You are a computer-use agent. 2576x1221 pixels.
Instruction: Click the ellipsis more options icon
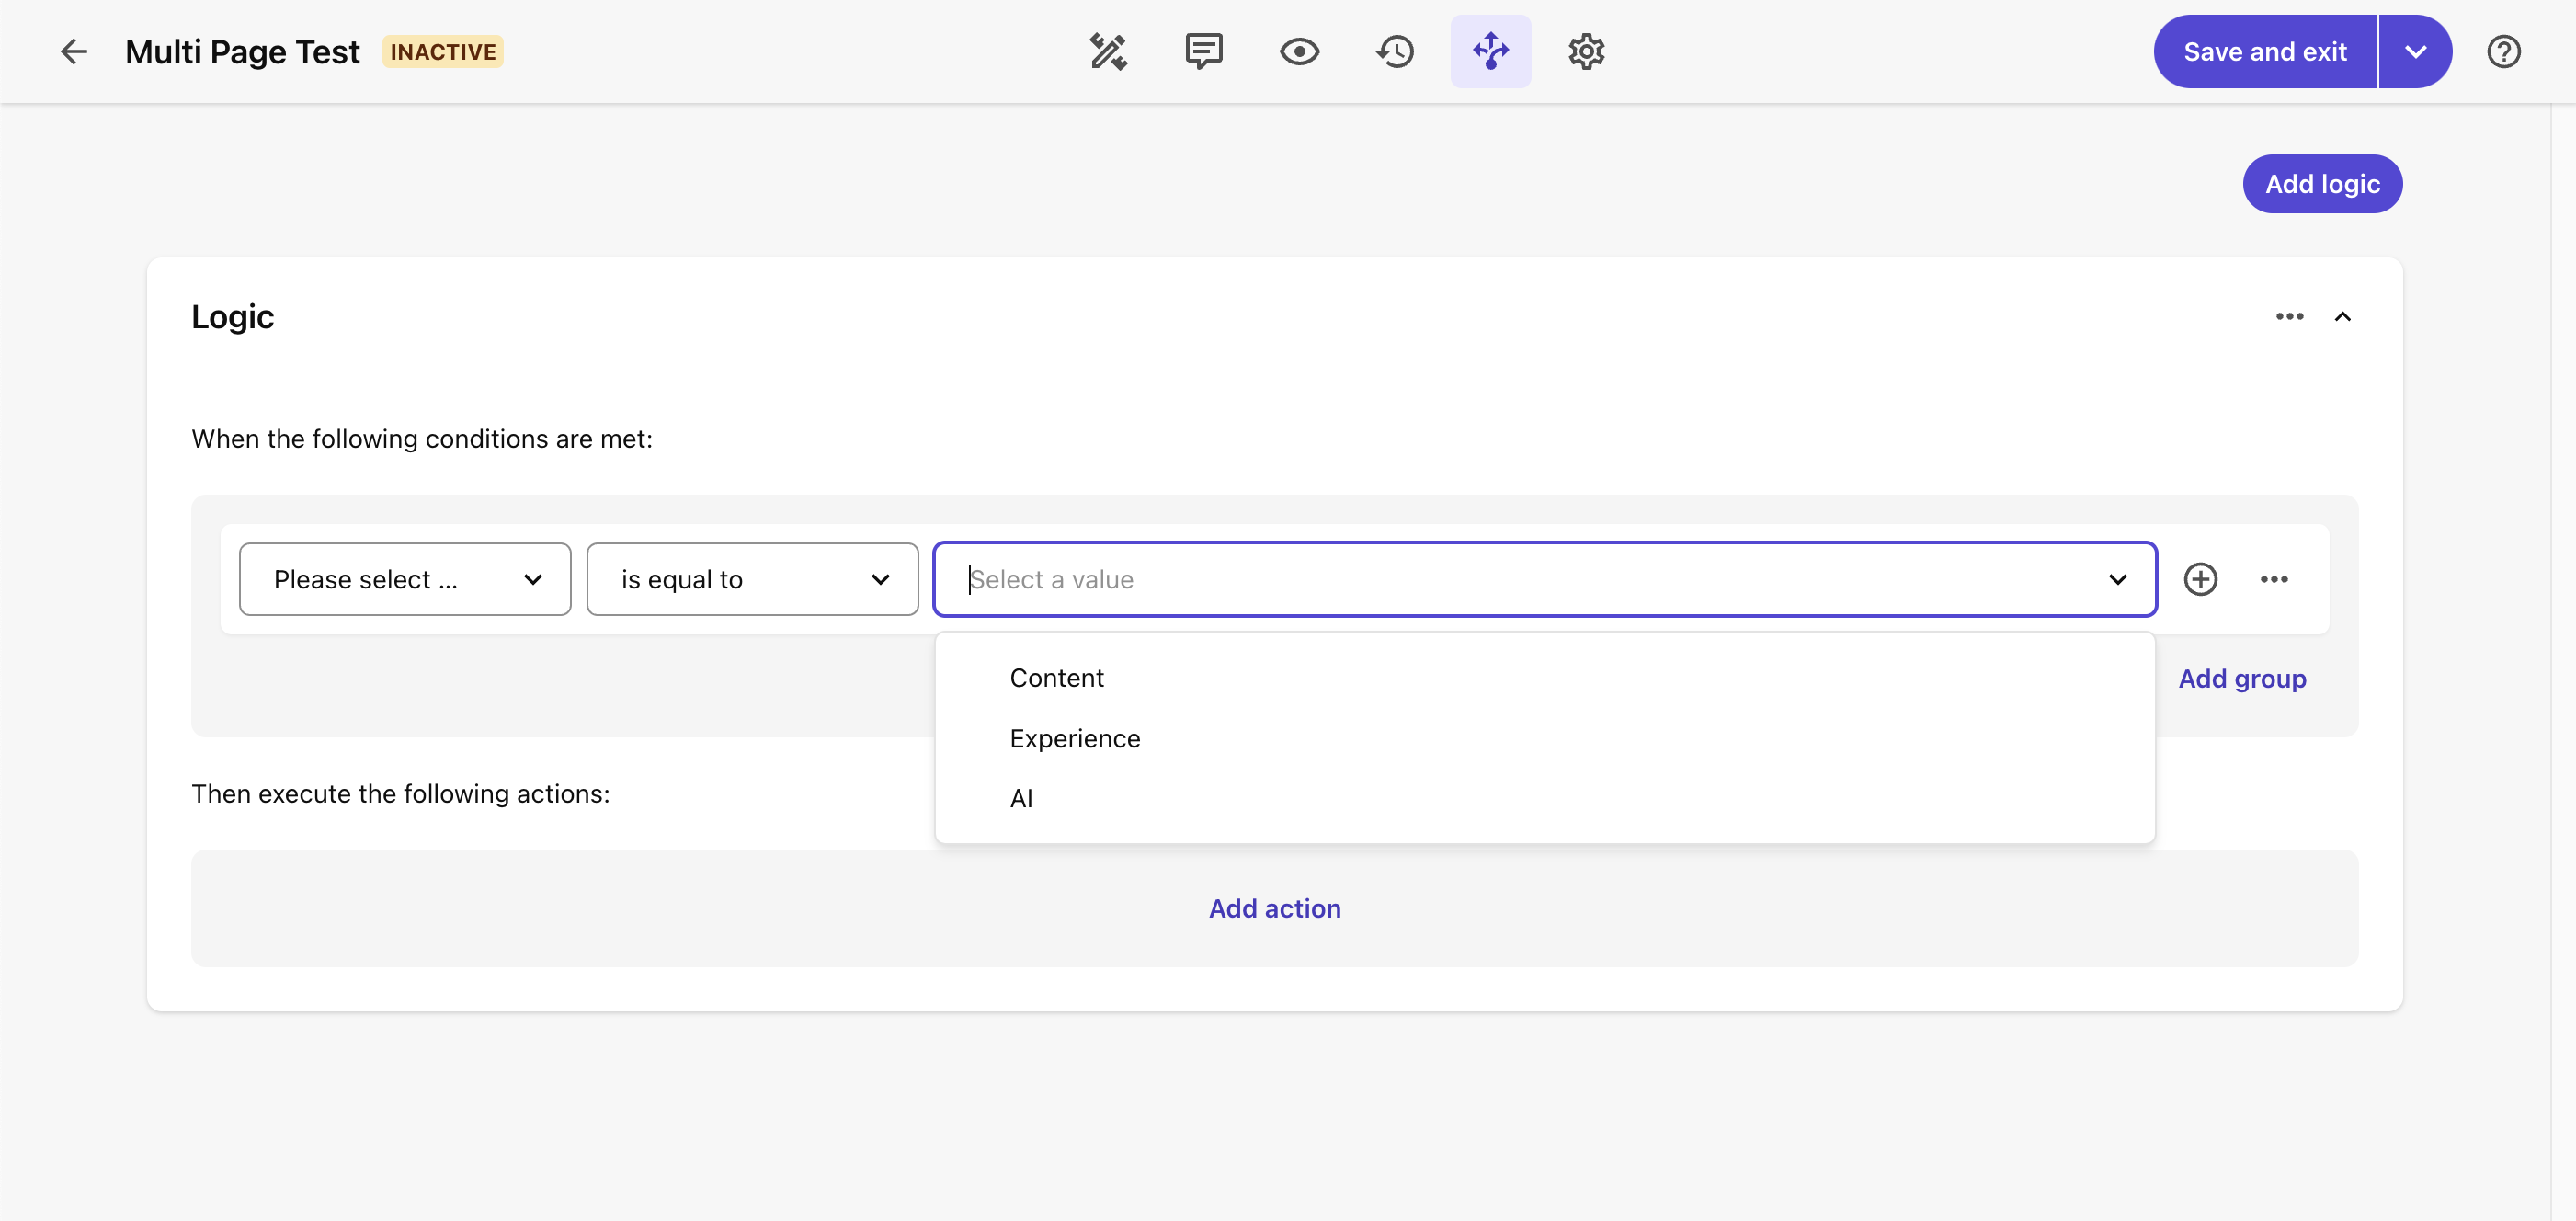pos(2274,578)
